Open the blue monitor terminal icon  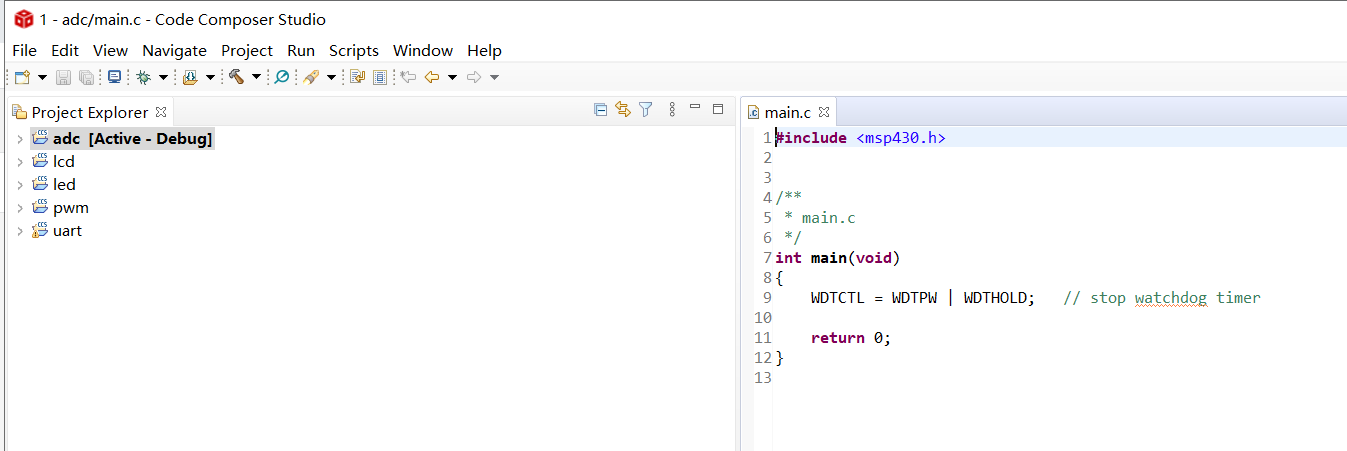click(x=114, y=77)
